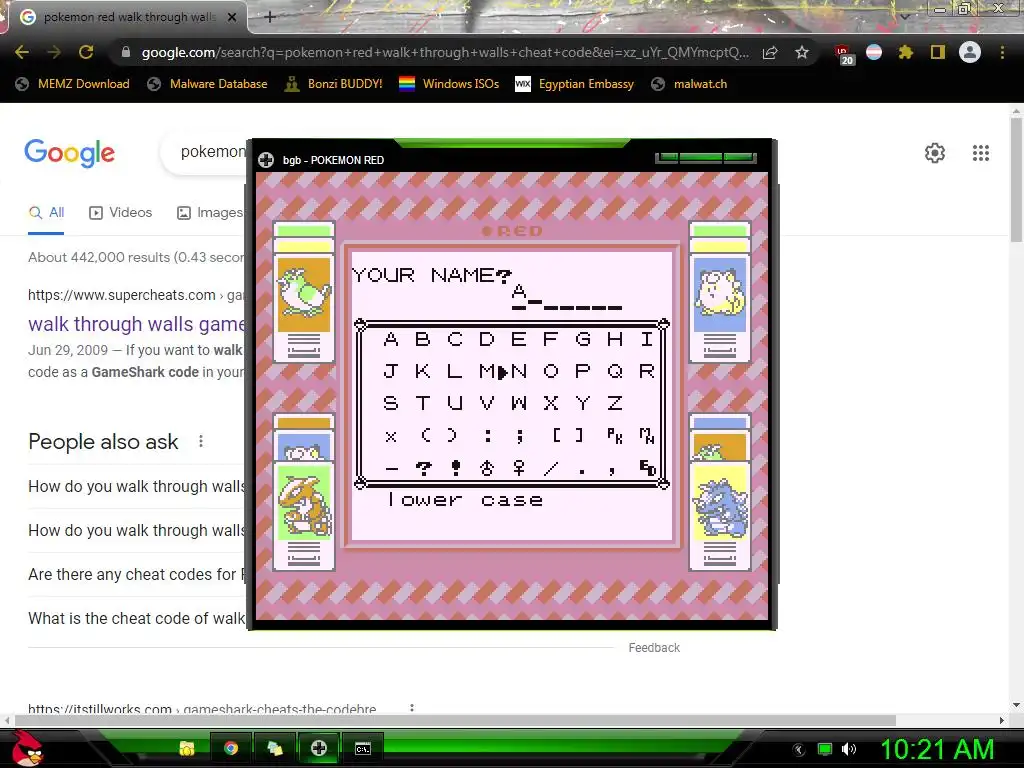This screenshot has height=768, width=1024.
Task: Expand the first 'How do you walk through walls' question
Action: click(136, 487)
